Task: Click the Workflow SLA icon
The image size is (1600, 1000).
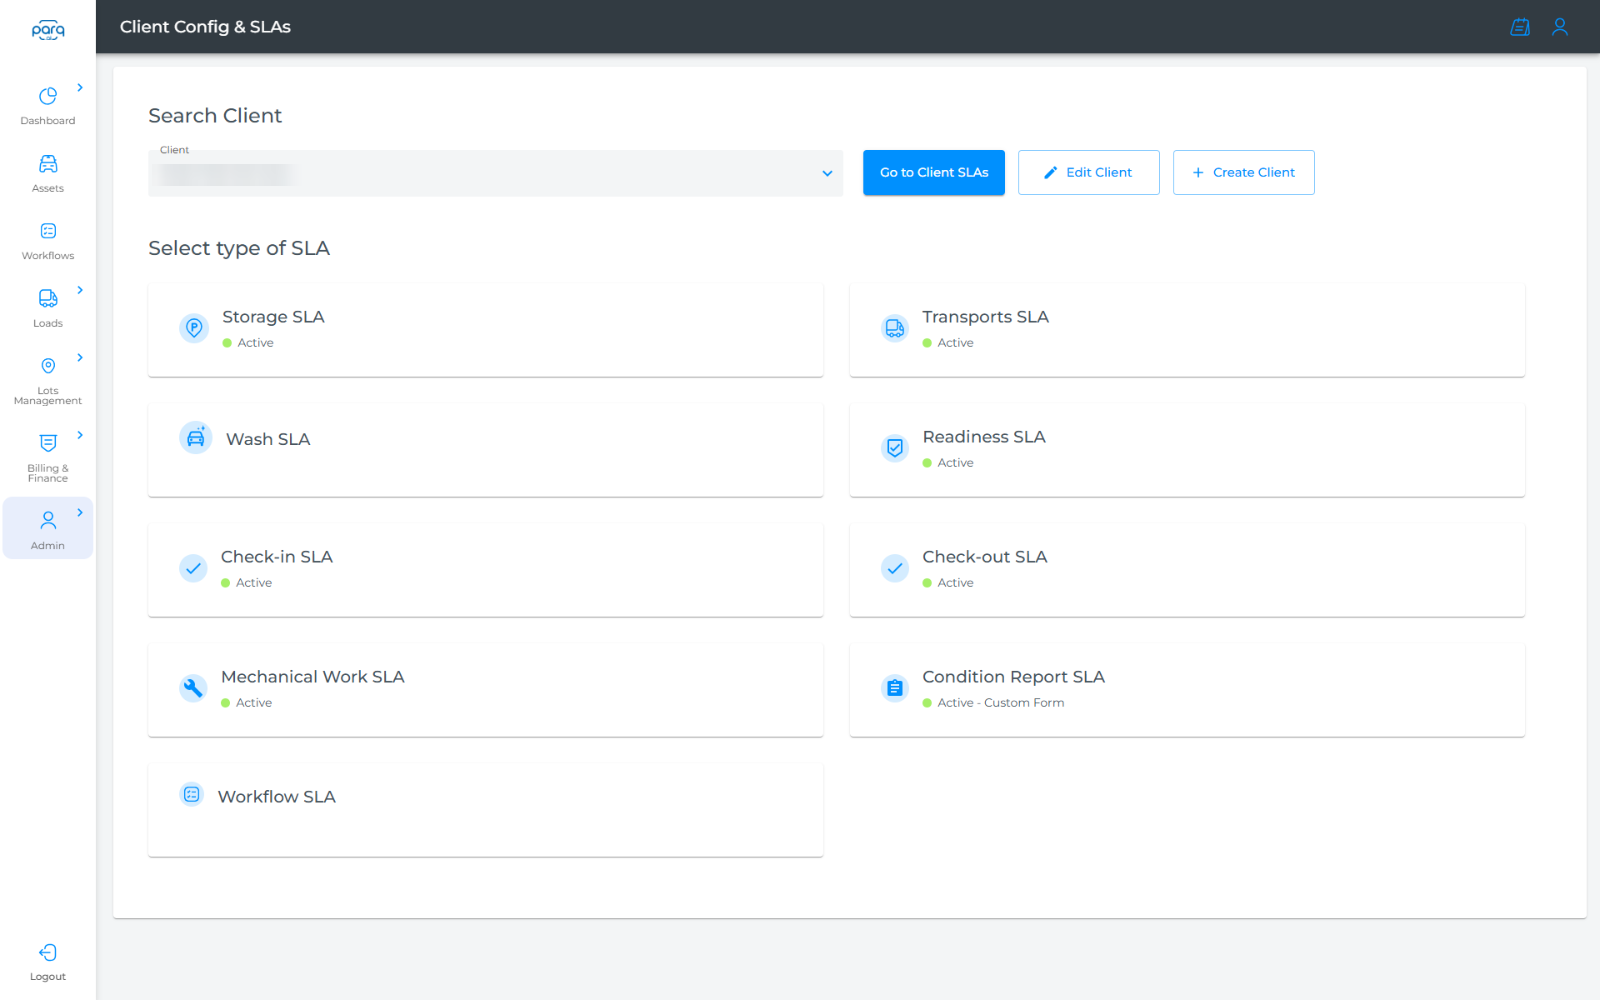Action: click(192, 794)
